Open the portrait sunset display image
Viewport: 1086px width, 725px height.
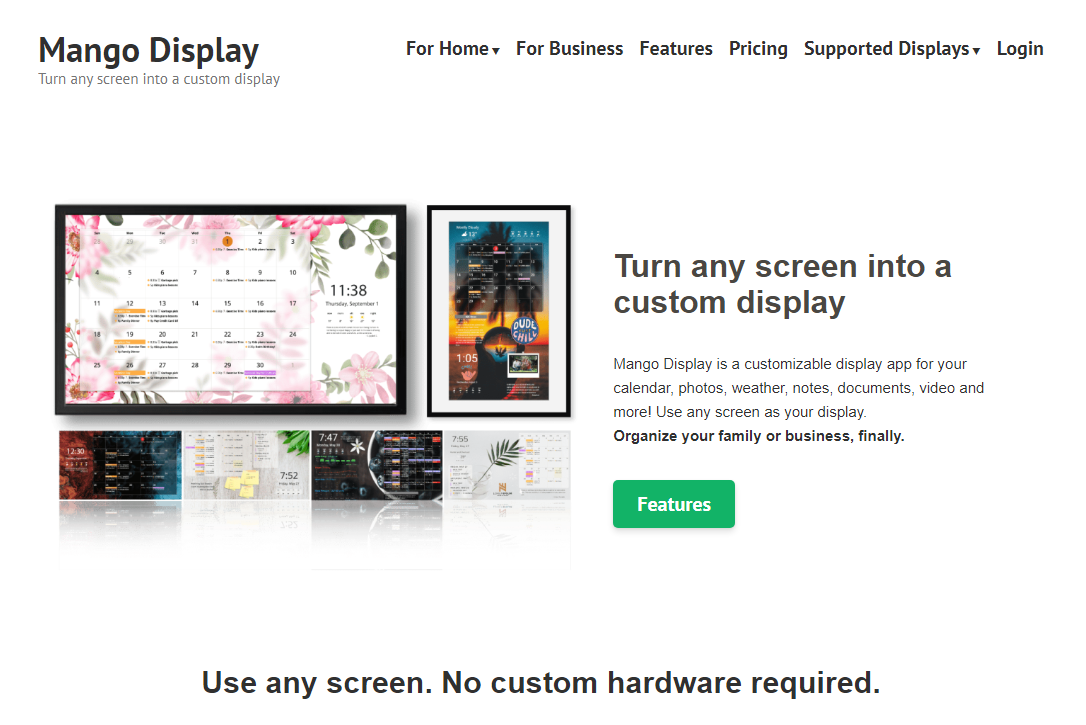tap(499, 311)
